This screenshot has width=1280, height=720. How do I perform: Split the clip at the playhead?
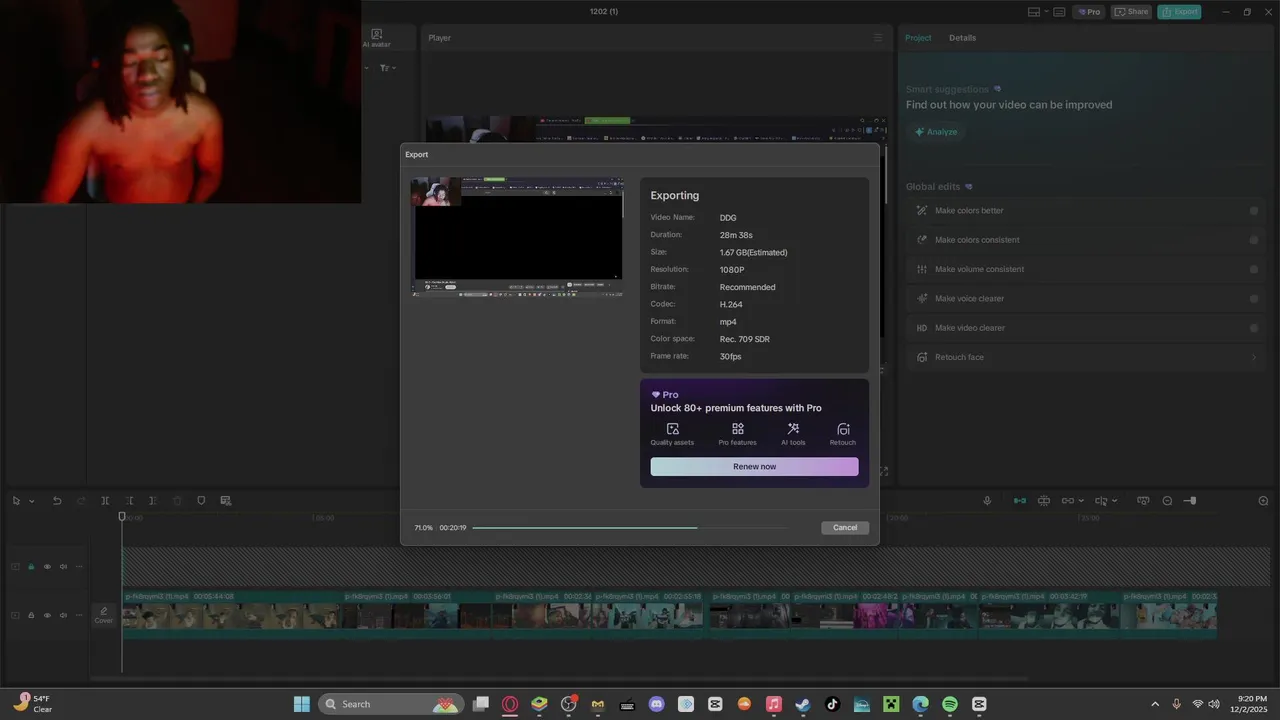pos(105,501)
